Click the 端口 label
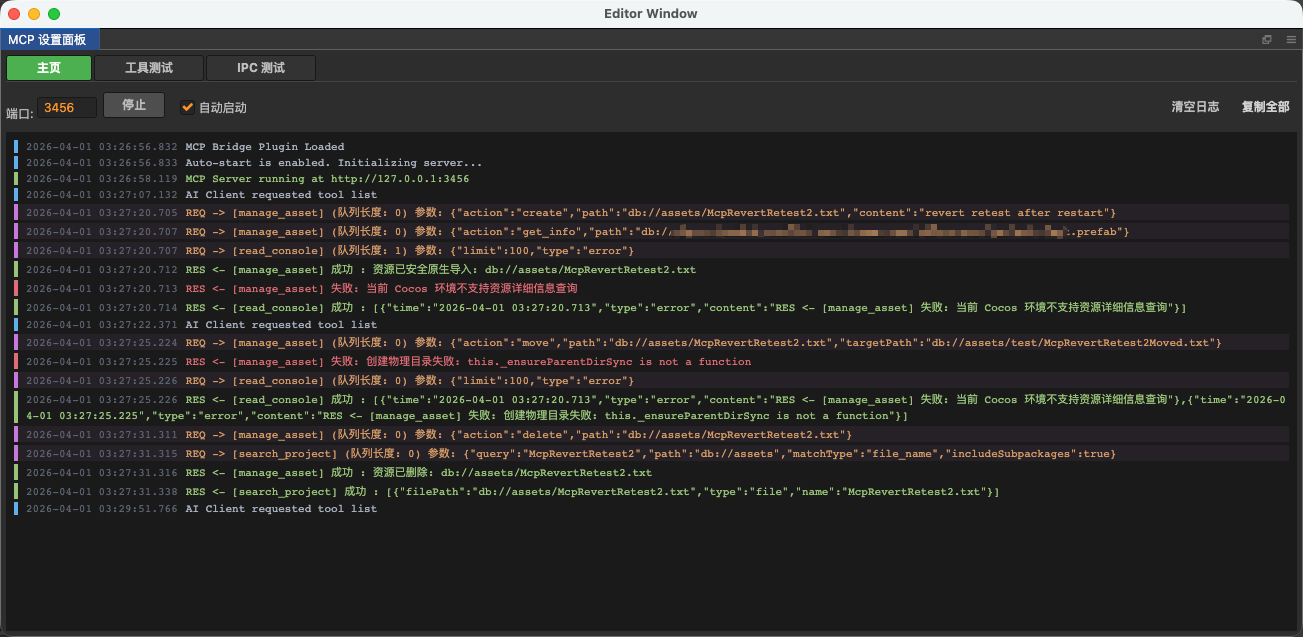The image size is (1303, 637). coord(19,113)
